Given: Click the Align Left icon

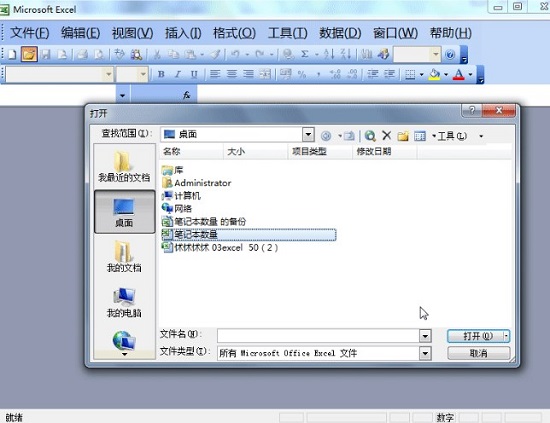Looking at the screenshot, I should (x=215, y=74).
